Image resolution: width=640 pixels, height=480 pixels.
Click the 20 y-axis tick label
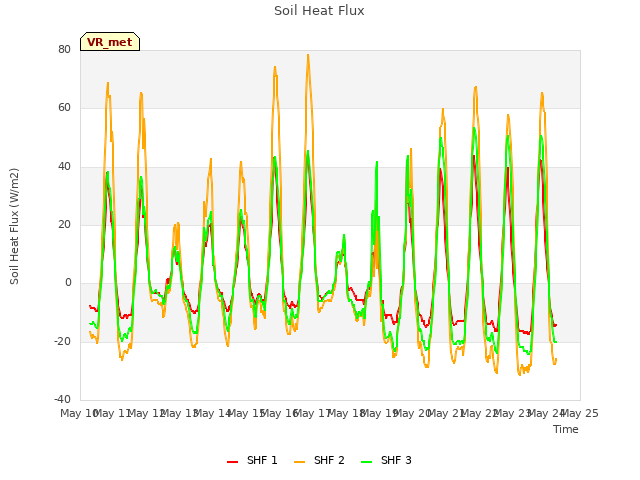64,224
